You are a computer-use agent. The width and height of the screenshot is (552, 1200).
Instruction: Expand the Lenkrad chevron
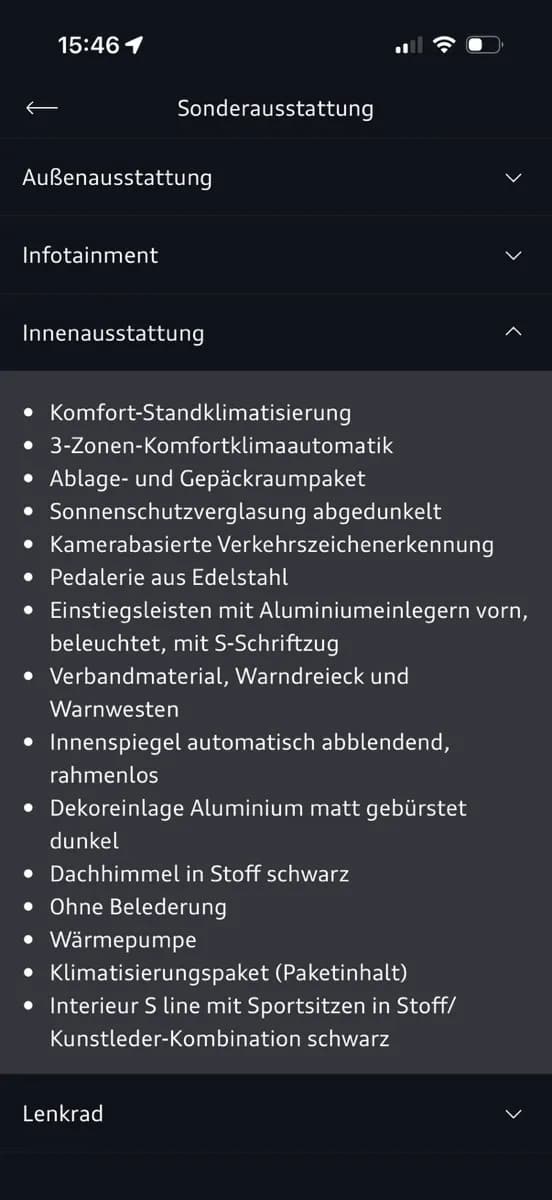coord(514,1114)
